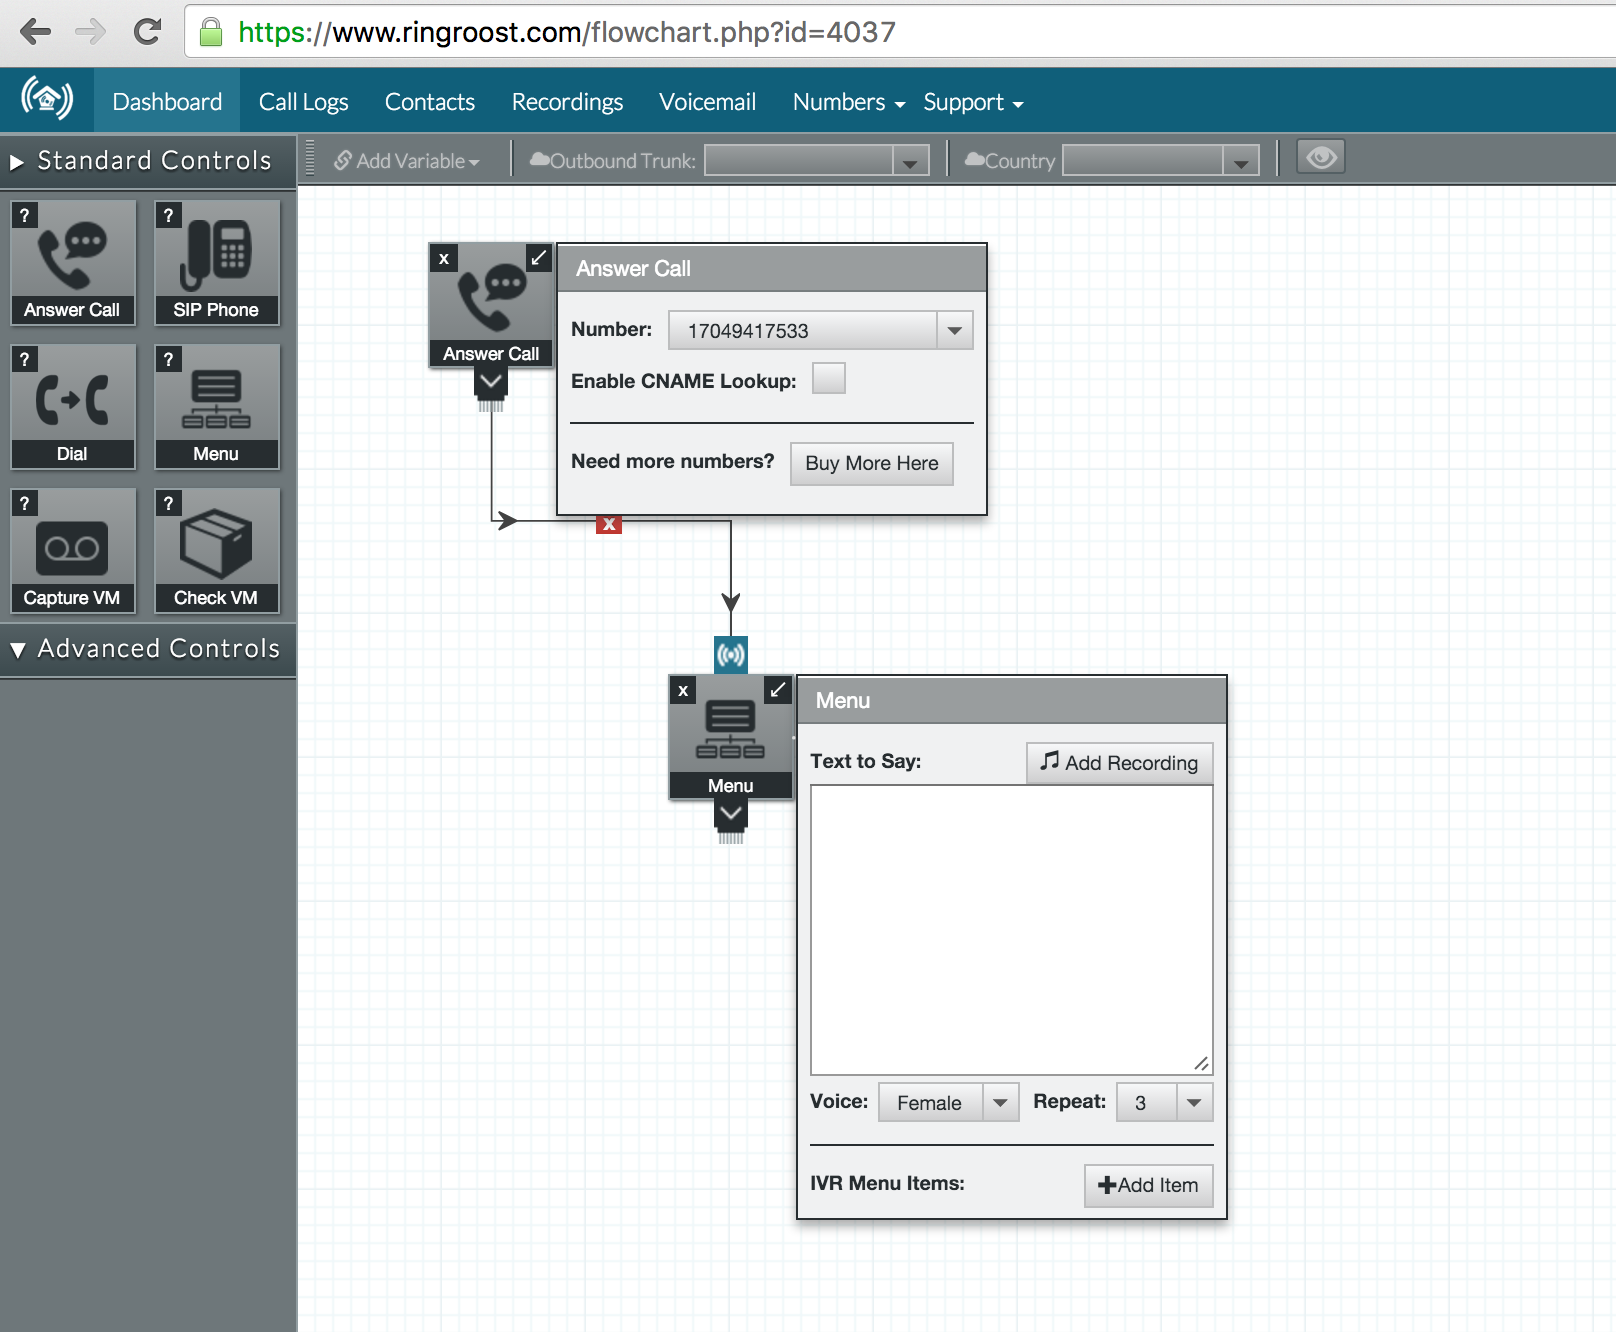Delete the connection with red X
Viewport: 1616px width, 1332px height.
pyautogui.click(x=609, y=524)
